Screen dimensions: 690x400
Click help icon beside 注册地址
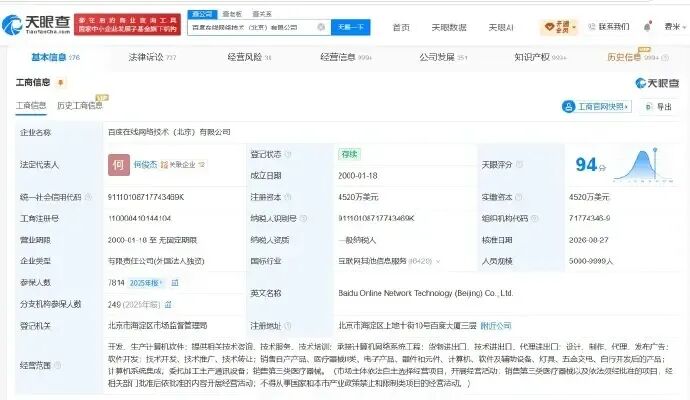[x=288, y=326]
